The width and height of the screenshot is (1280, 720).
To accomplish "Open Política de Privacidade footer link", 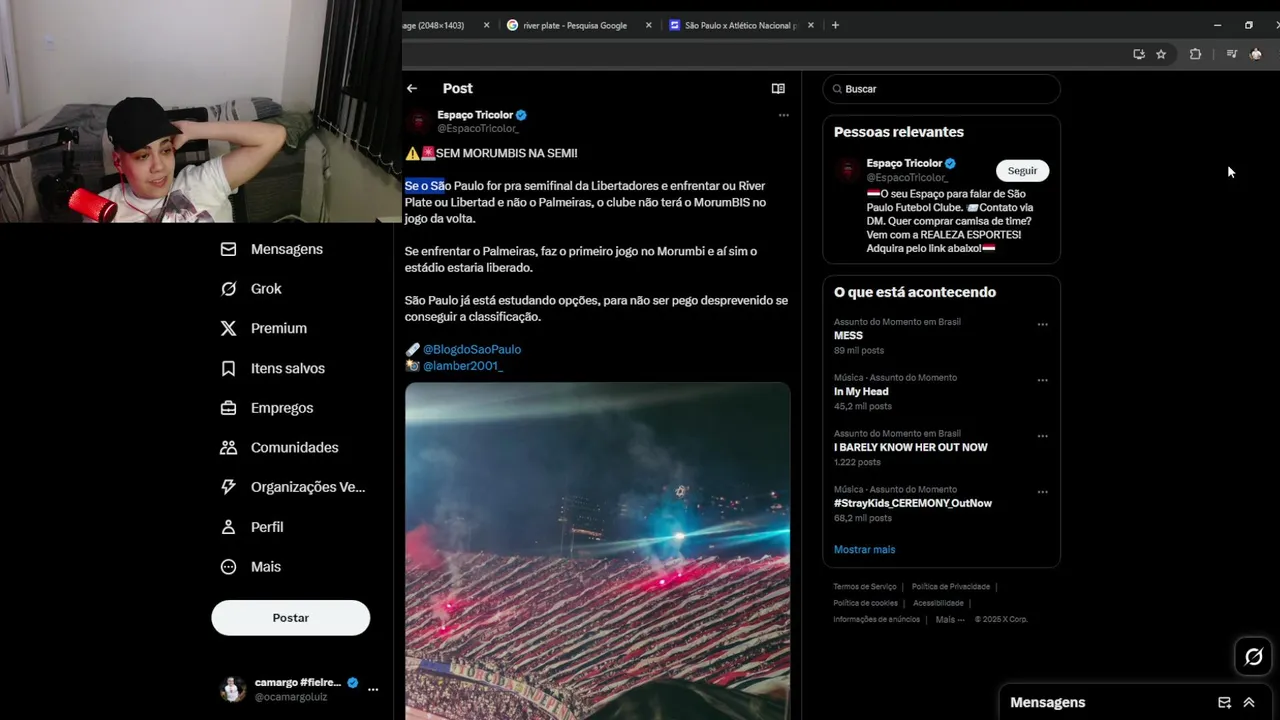I will [951, 587].
